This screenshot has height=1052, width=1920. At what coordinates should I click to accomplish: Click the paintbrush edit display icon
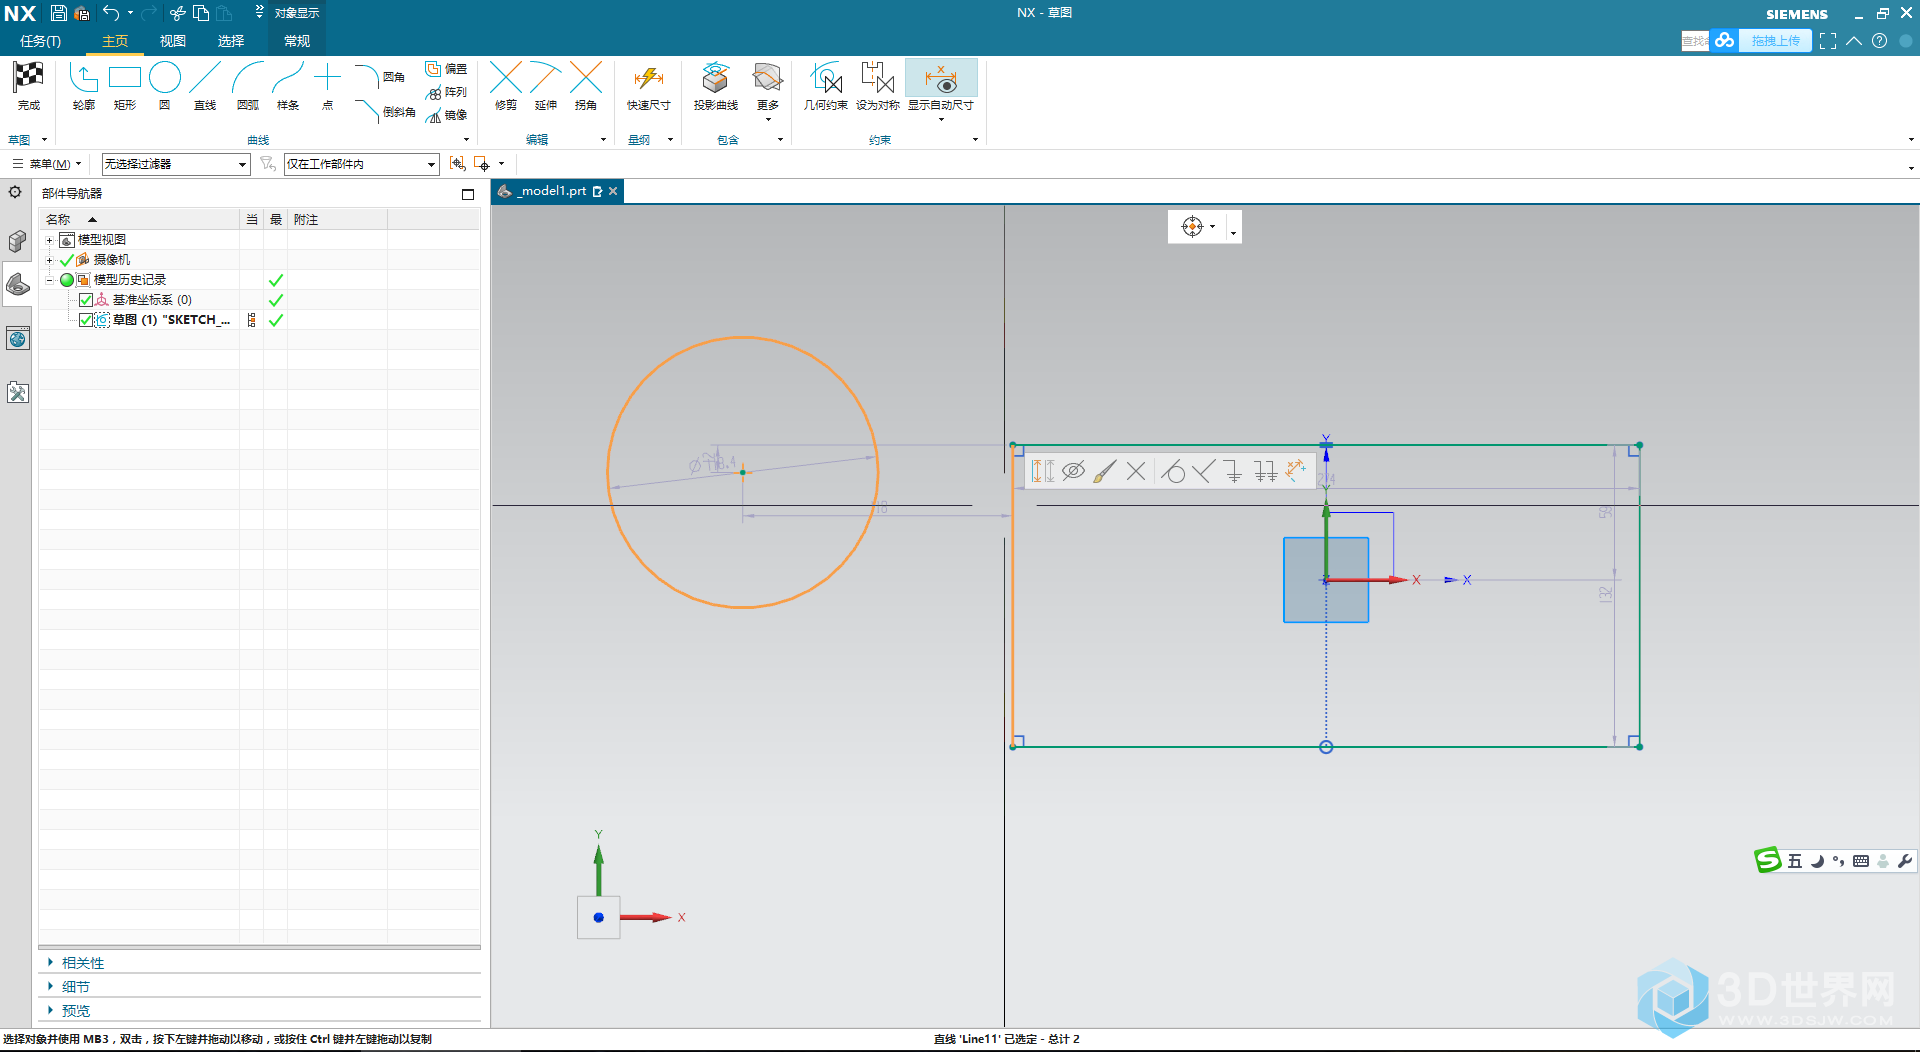[x=1104, y=471]
